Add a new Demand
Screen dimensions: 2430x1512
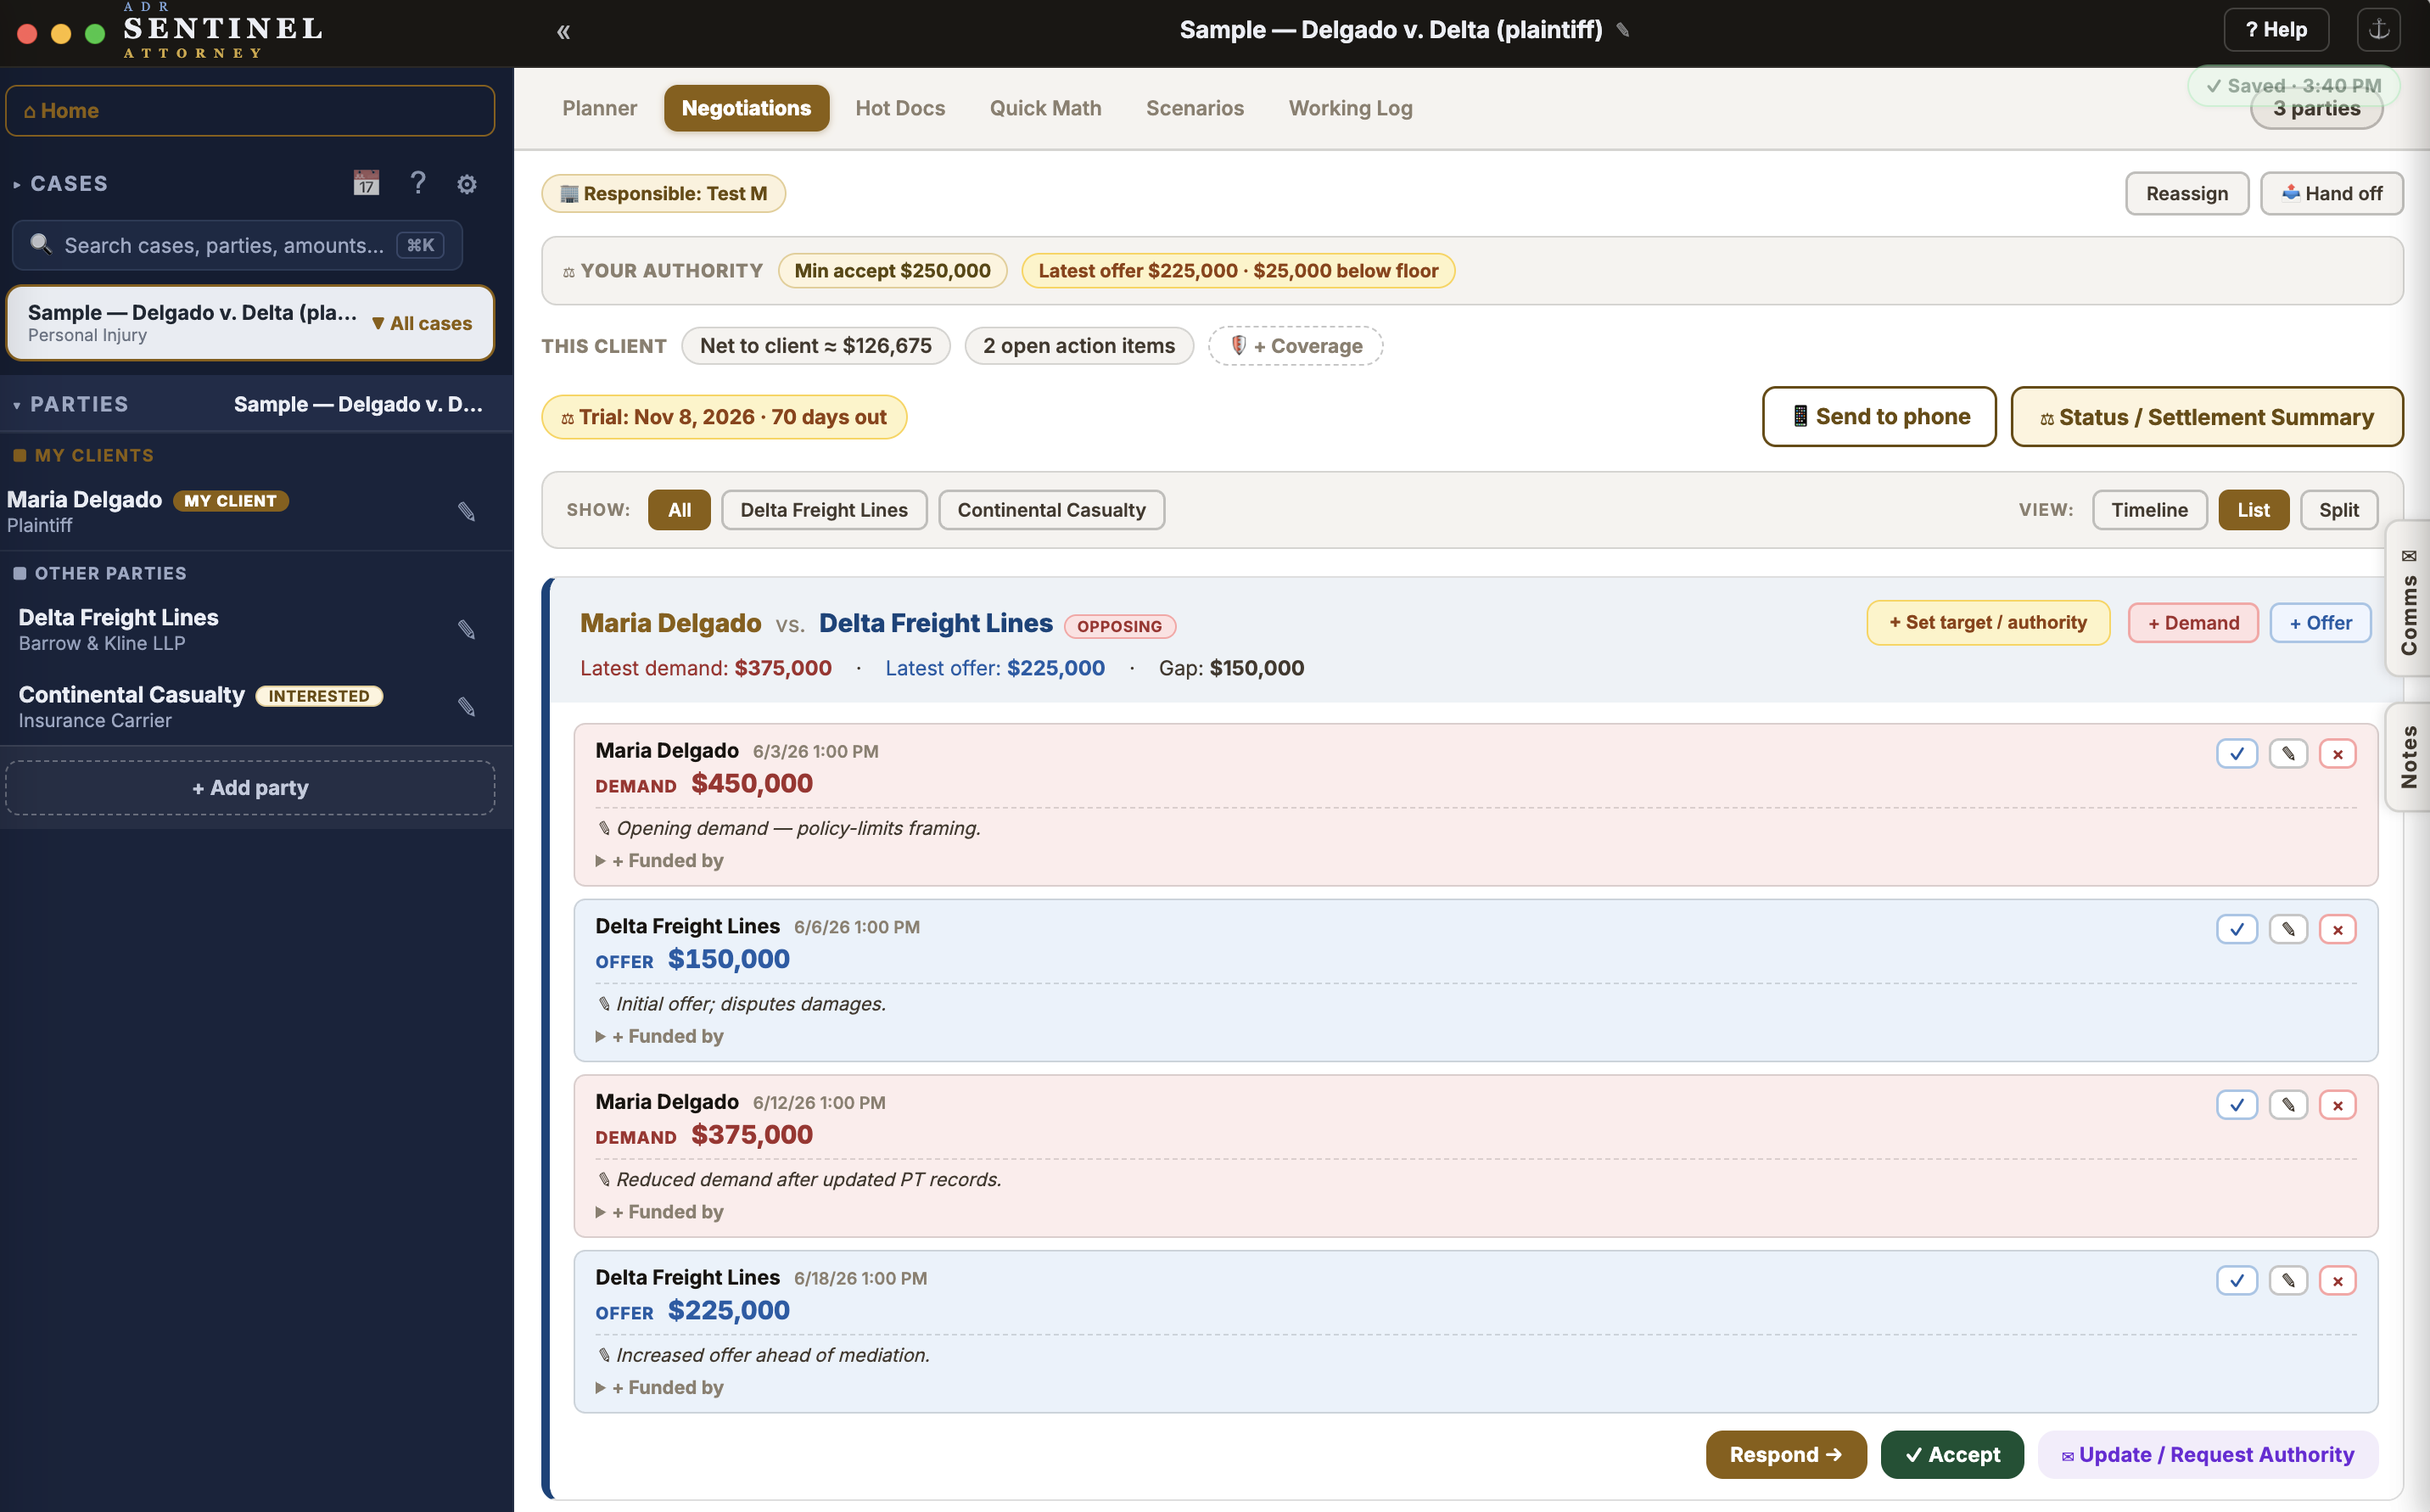2193,623
